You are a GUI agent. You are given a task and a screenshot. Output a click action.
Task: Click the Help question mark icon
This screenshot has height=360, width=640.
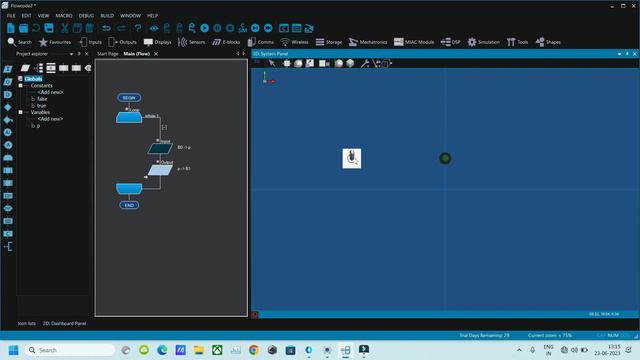(138, 28)
